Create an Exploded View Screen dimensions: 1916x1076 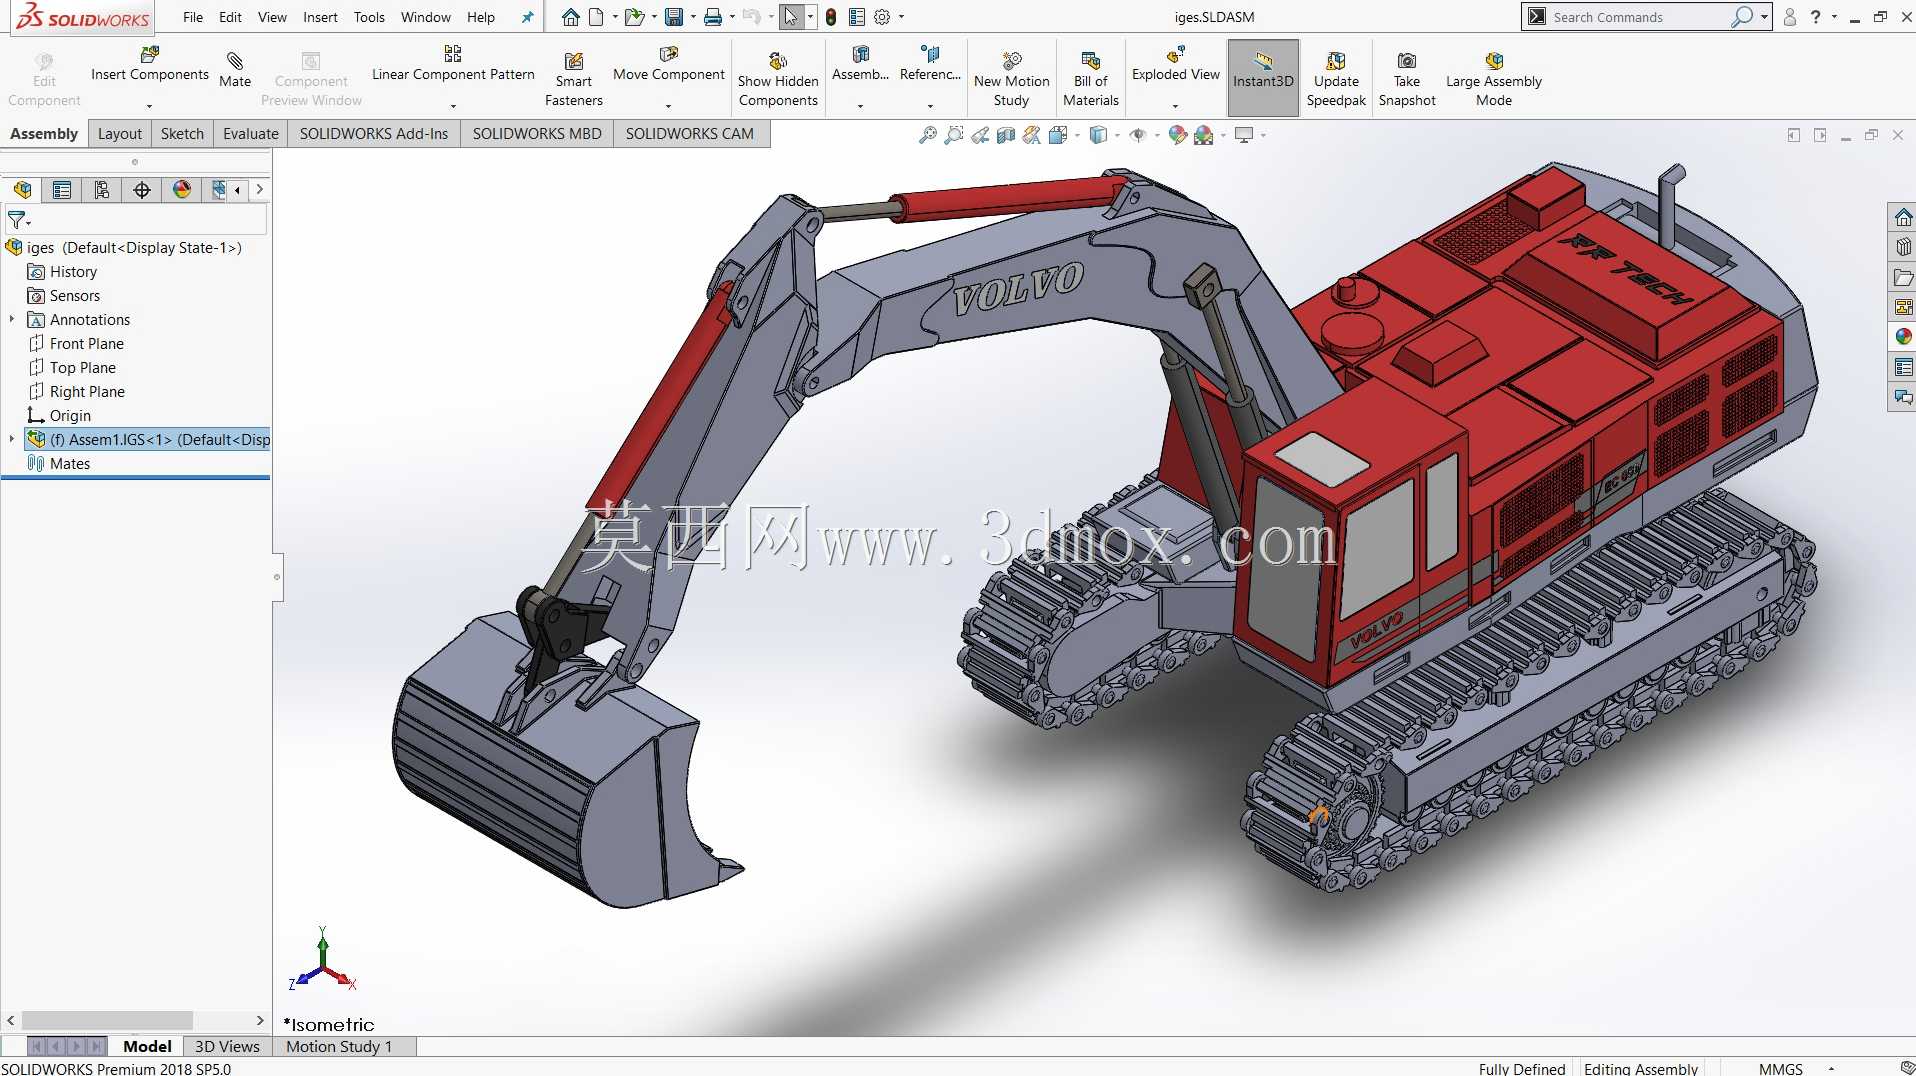click(x=1176, y=64)
